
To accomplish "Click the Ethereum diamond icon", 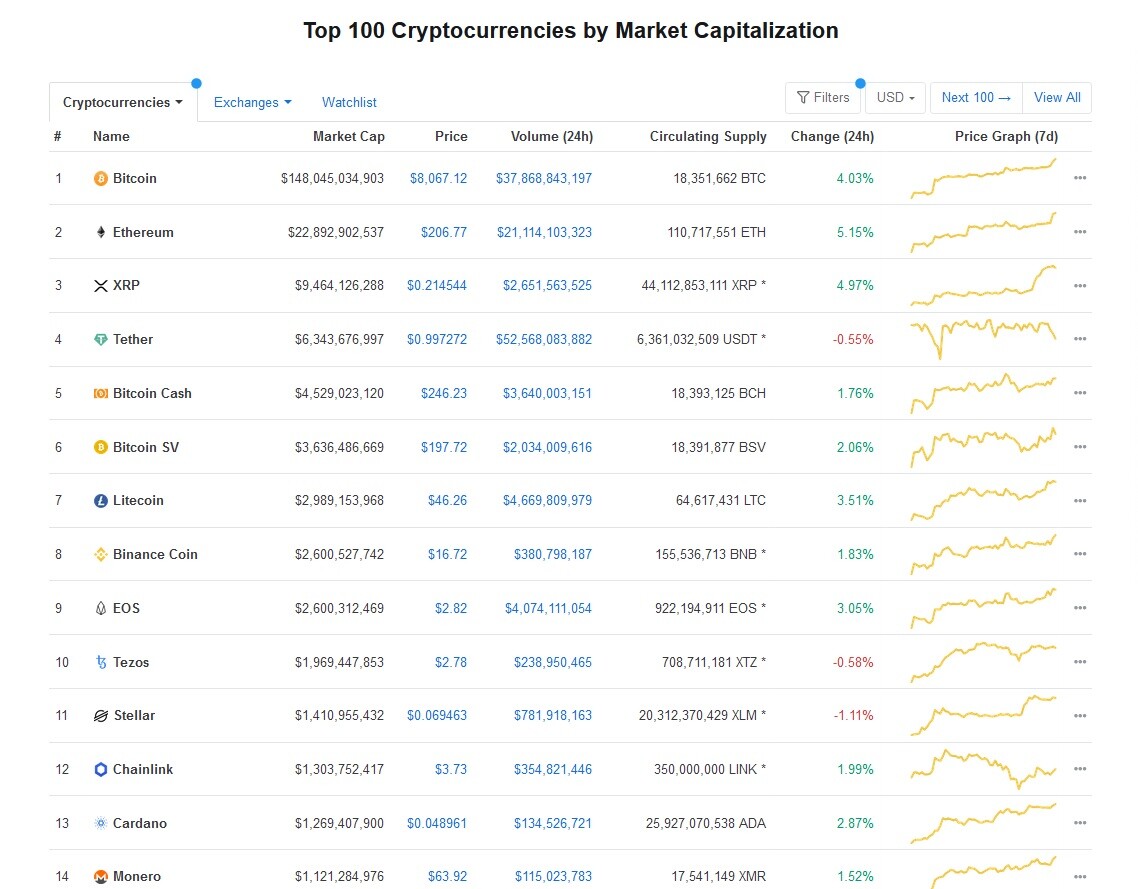I will click(101, 232).
